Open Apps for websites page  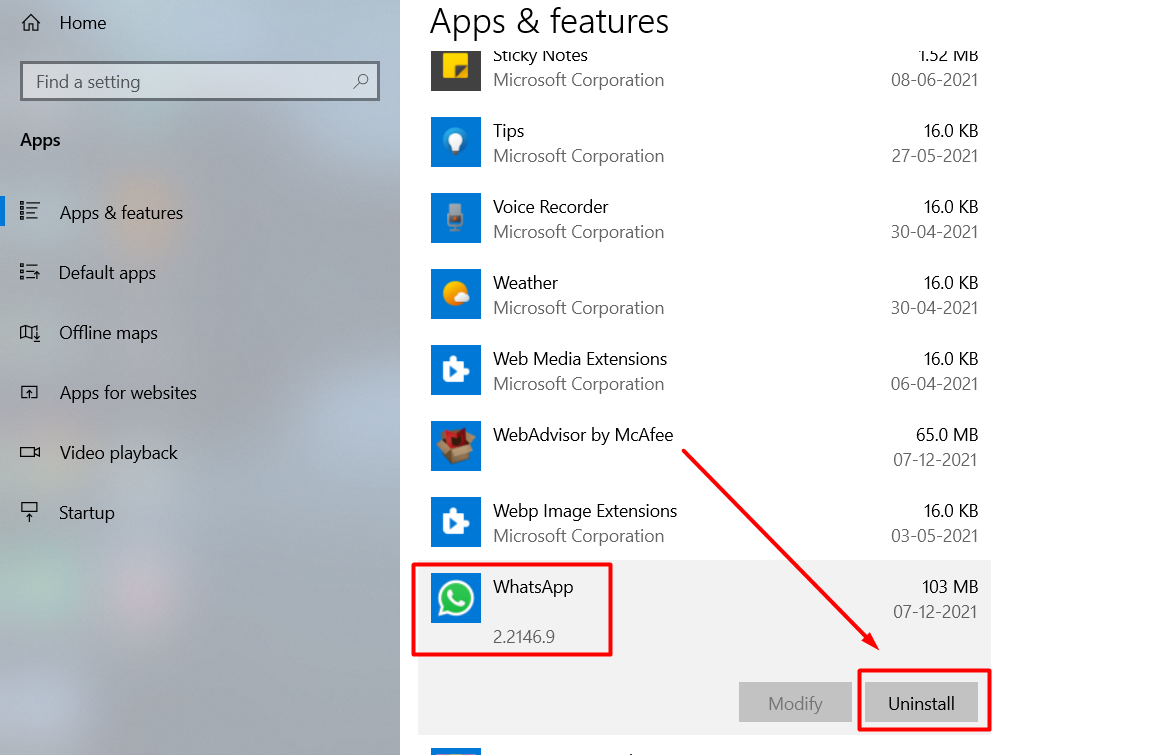pyautogui.click(x=128, y=393)
